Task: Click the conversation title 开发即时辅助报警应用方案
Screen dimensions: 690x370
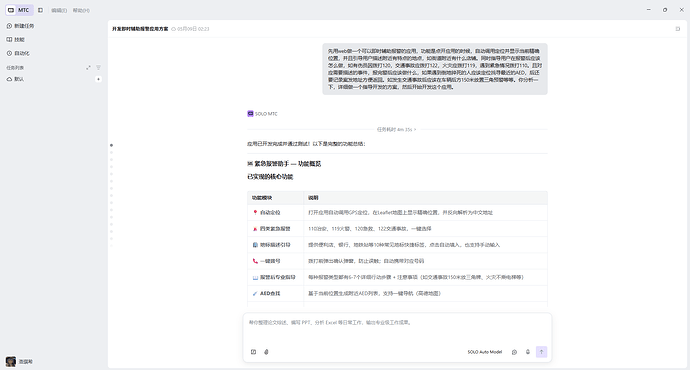Action: click(140, 29)
